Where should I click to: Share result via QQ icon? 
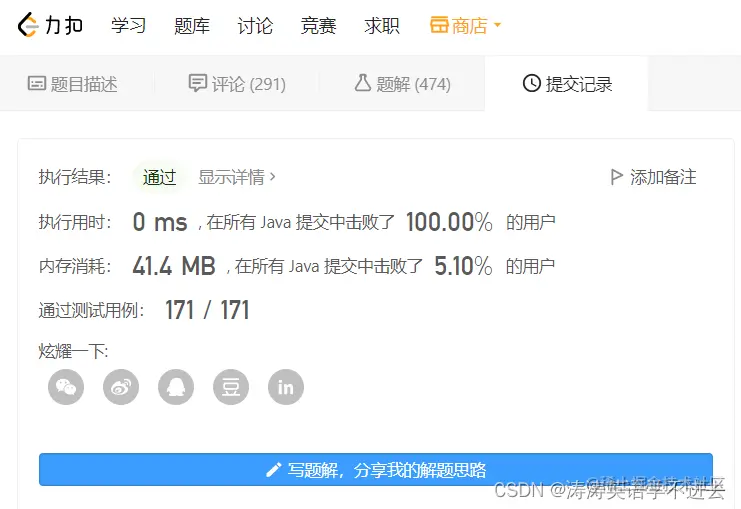tap(176, 387)
